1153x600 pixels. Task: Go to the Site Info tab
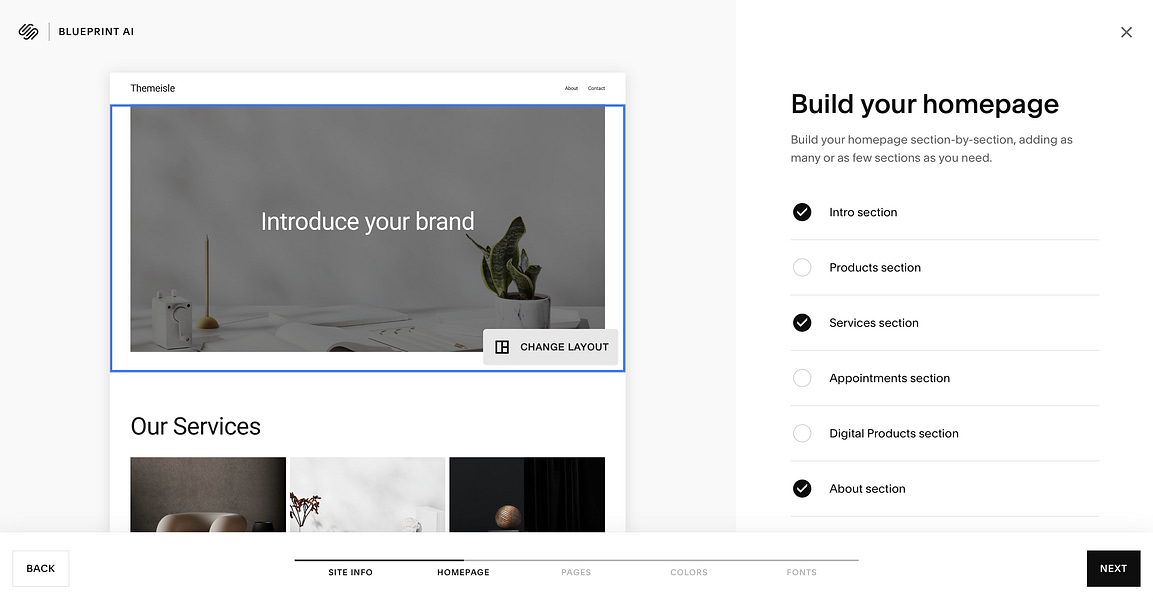350,572
